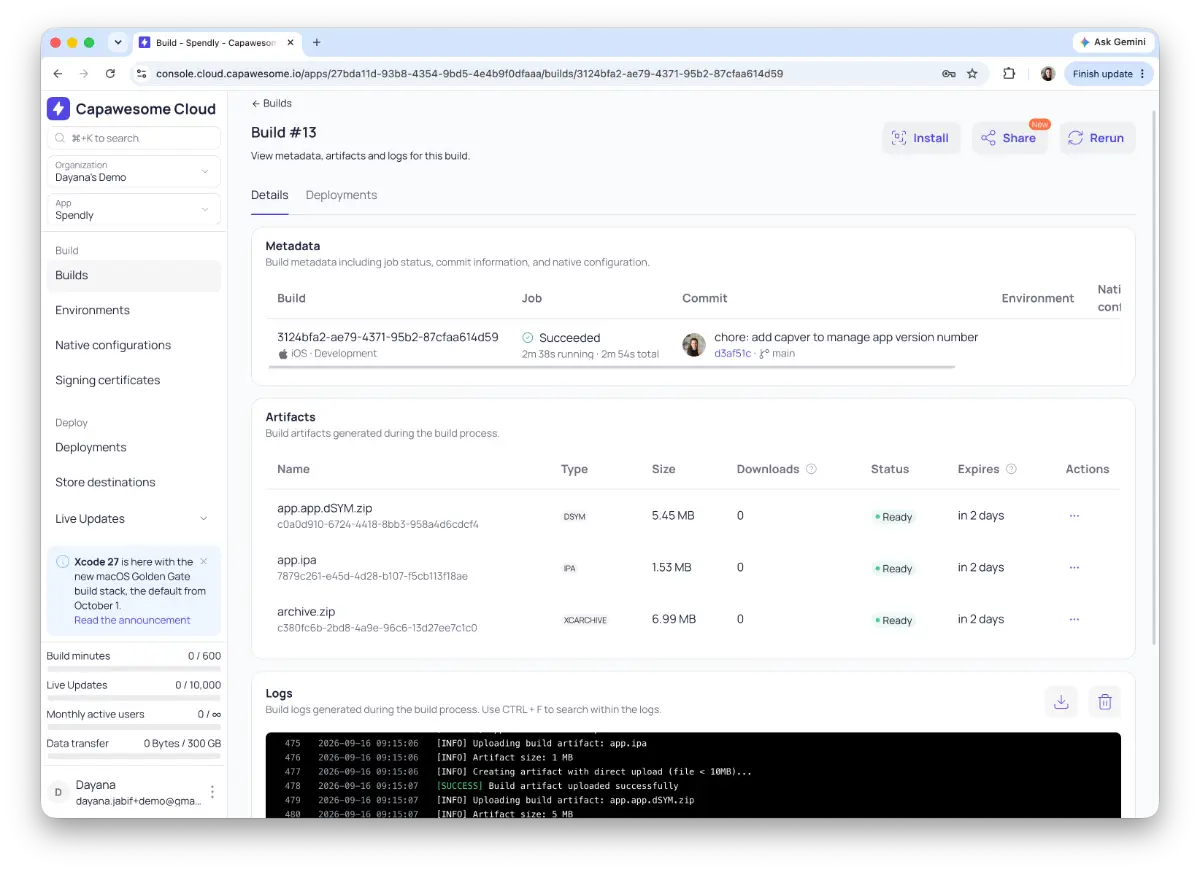Click the Downloads column info icon
The image size is (1200, 872).
click(811, 469)
